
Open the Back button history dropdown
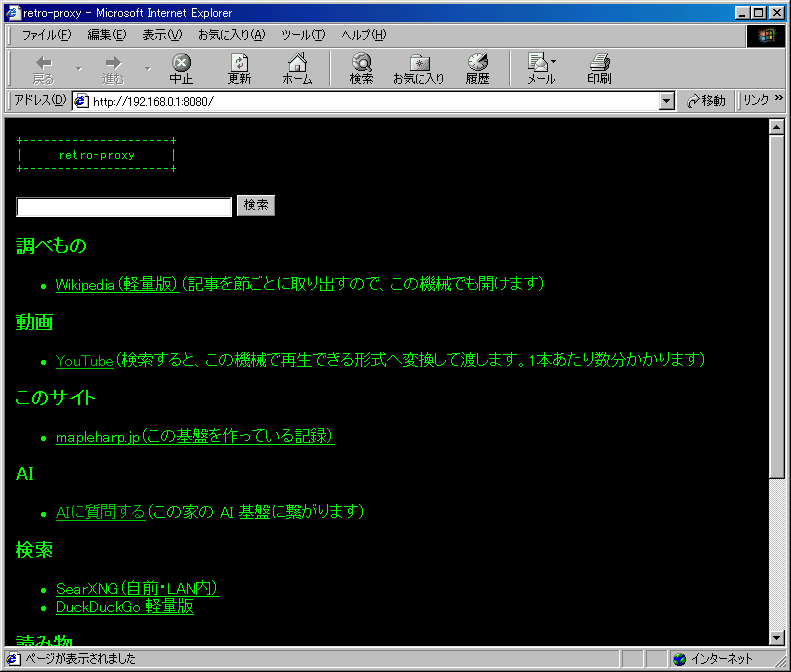[x=79, y=68]
